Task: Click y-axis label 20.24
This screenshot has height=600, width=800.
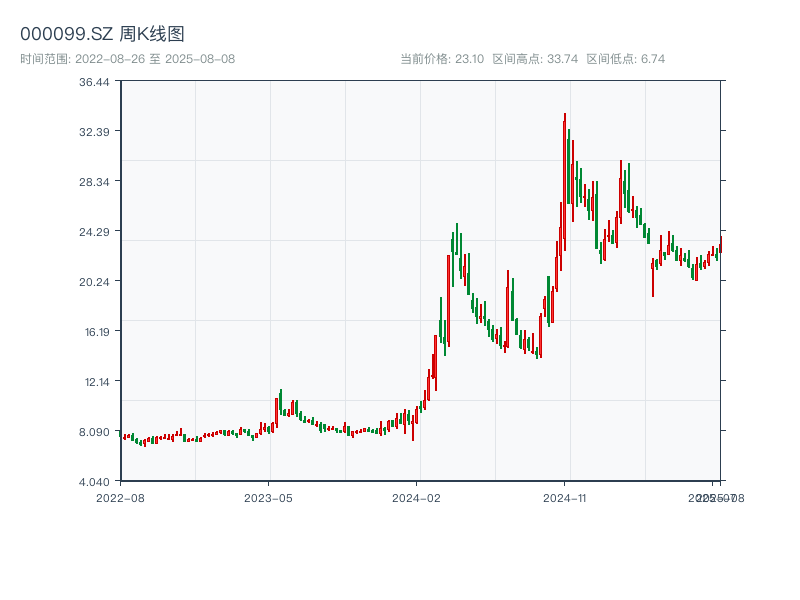Action: pos(94,282)
